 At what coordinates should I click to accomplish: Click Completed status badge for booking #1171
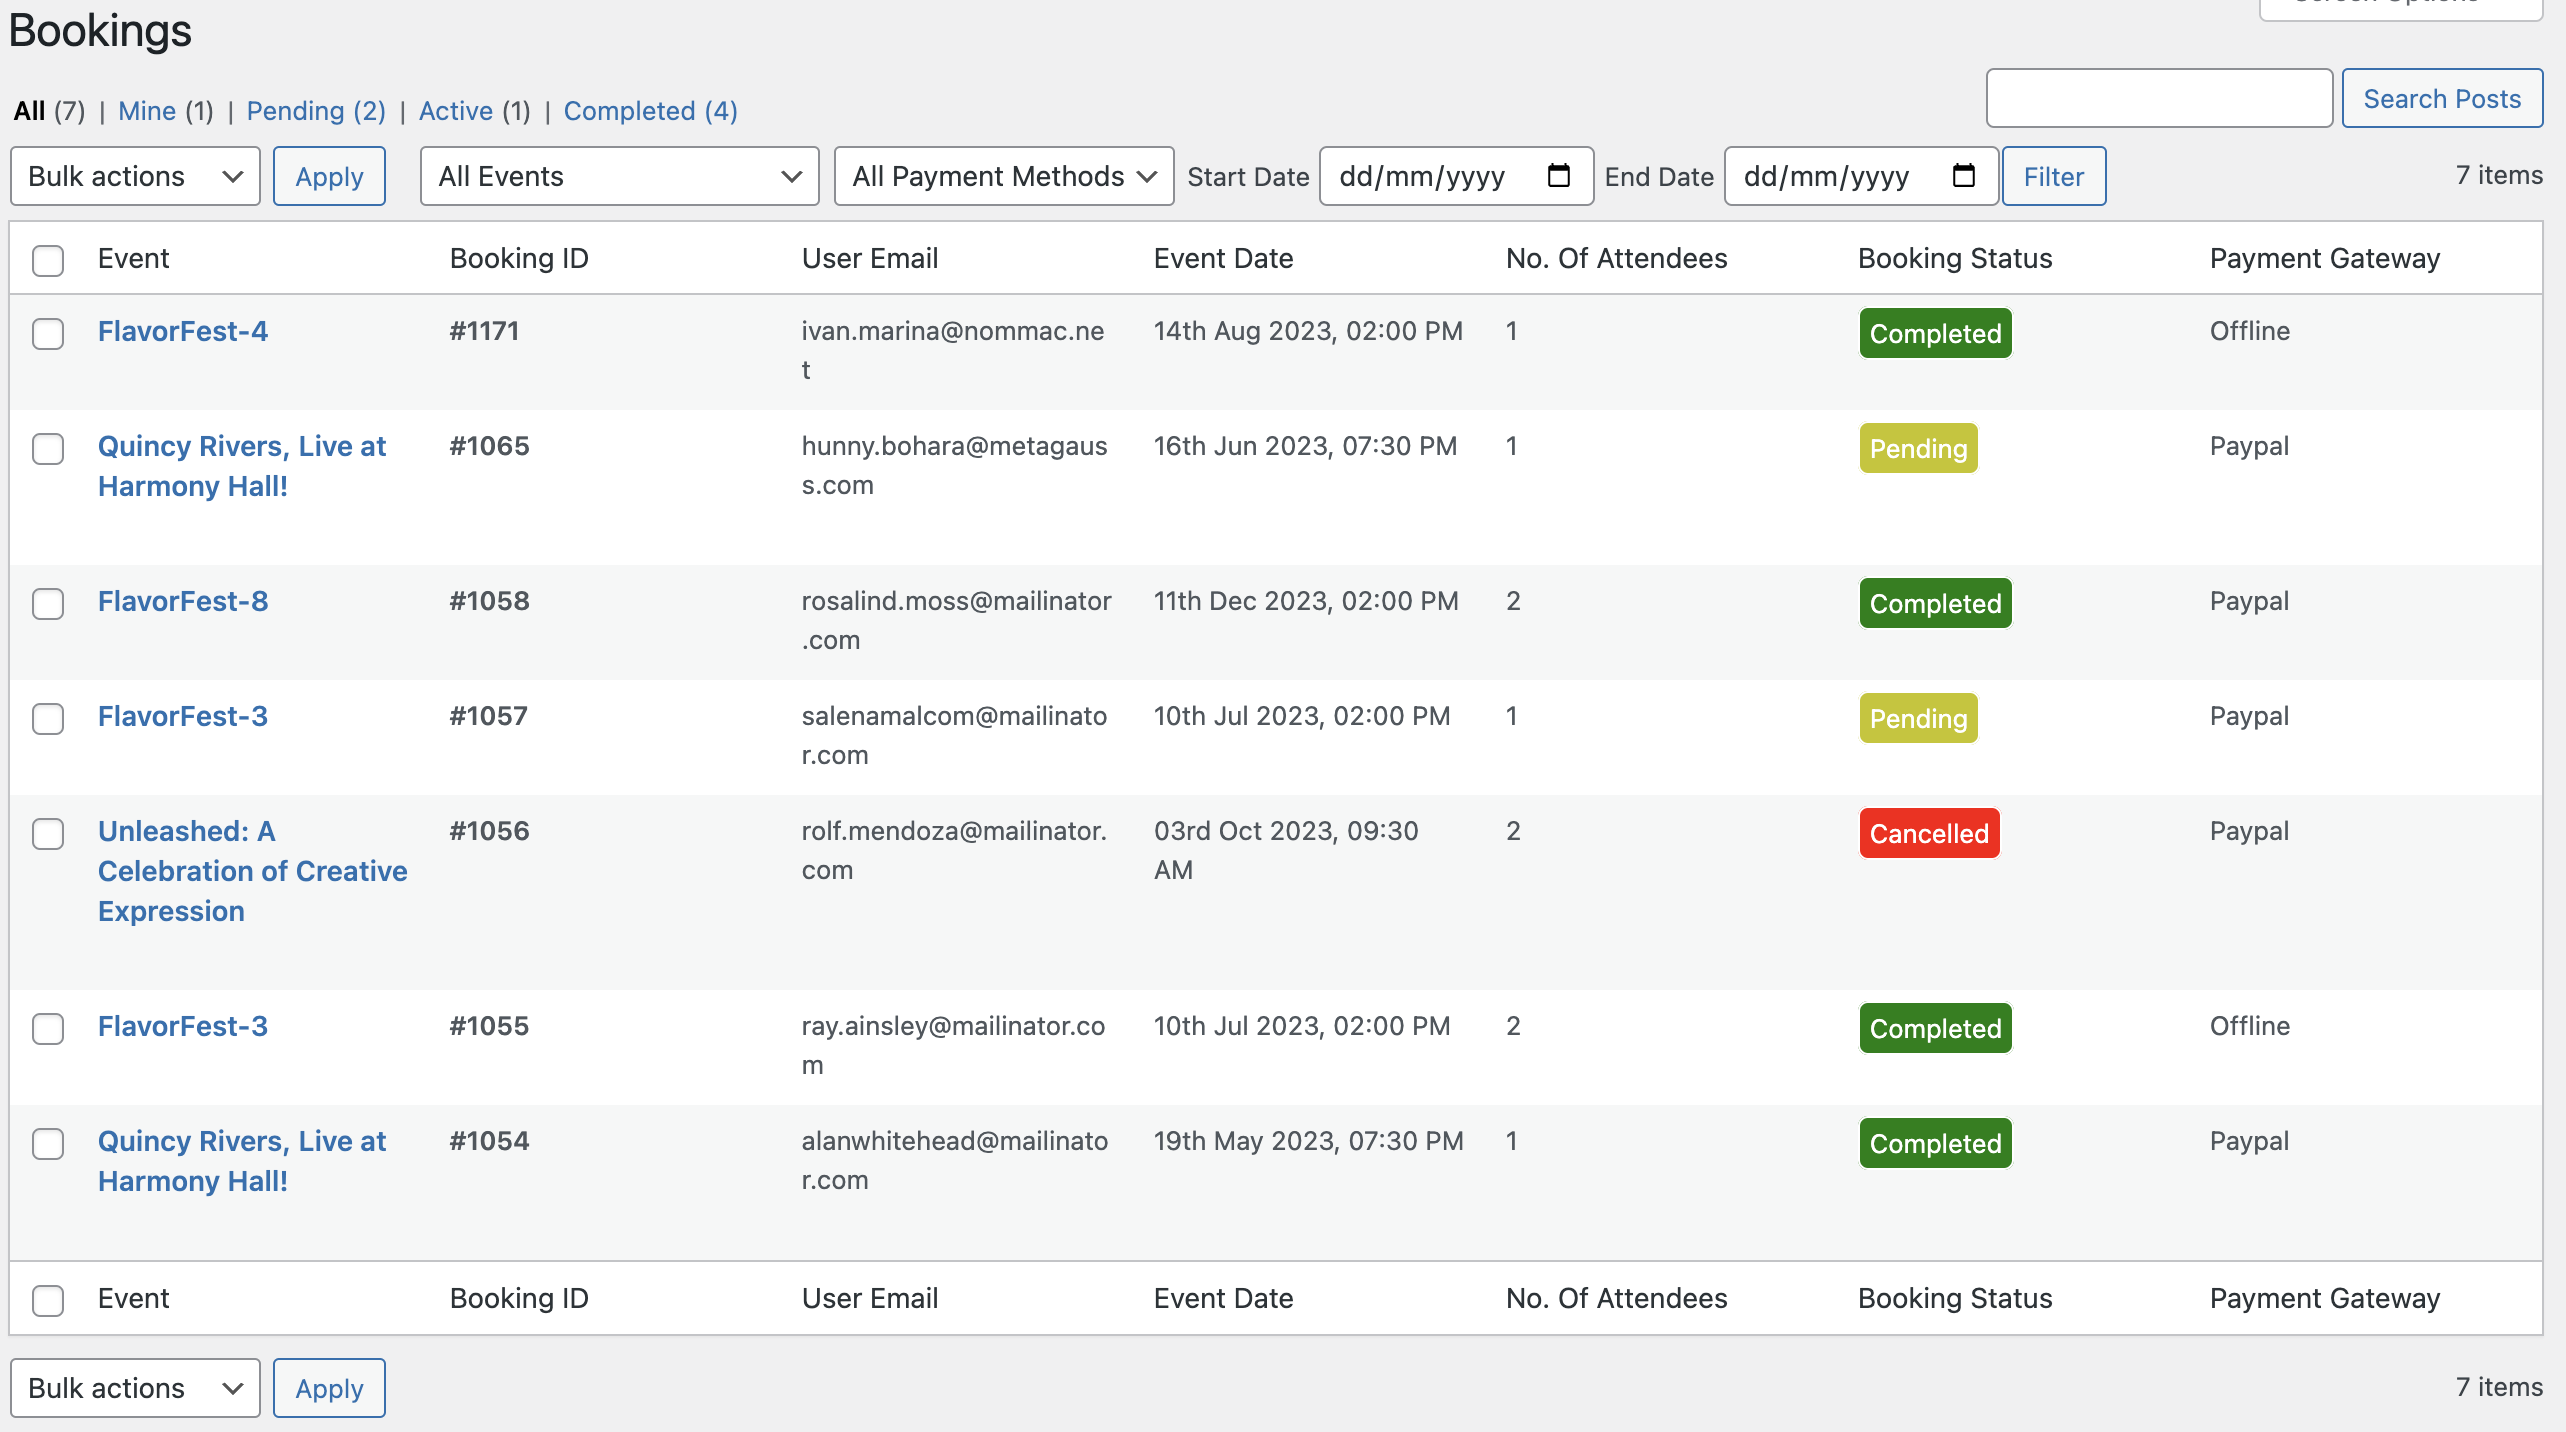pyautogui.click(x=1935, y=333)
